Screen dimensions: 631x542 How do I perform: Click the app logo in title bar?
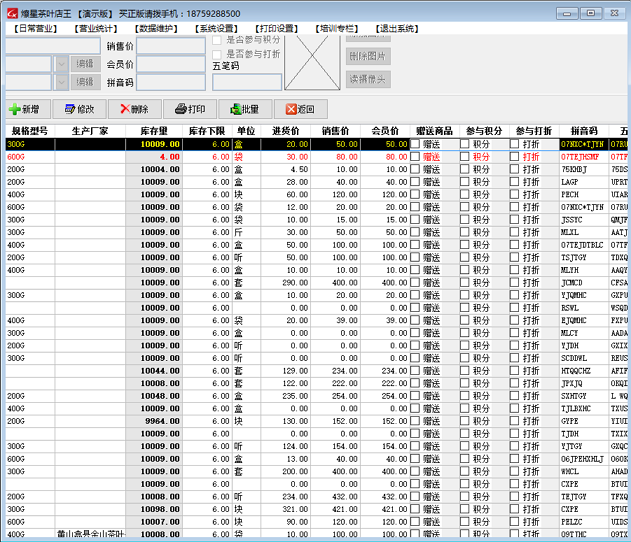click(12, 14)
